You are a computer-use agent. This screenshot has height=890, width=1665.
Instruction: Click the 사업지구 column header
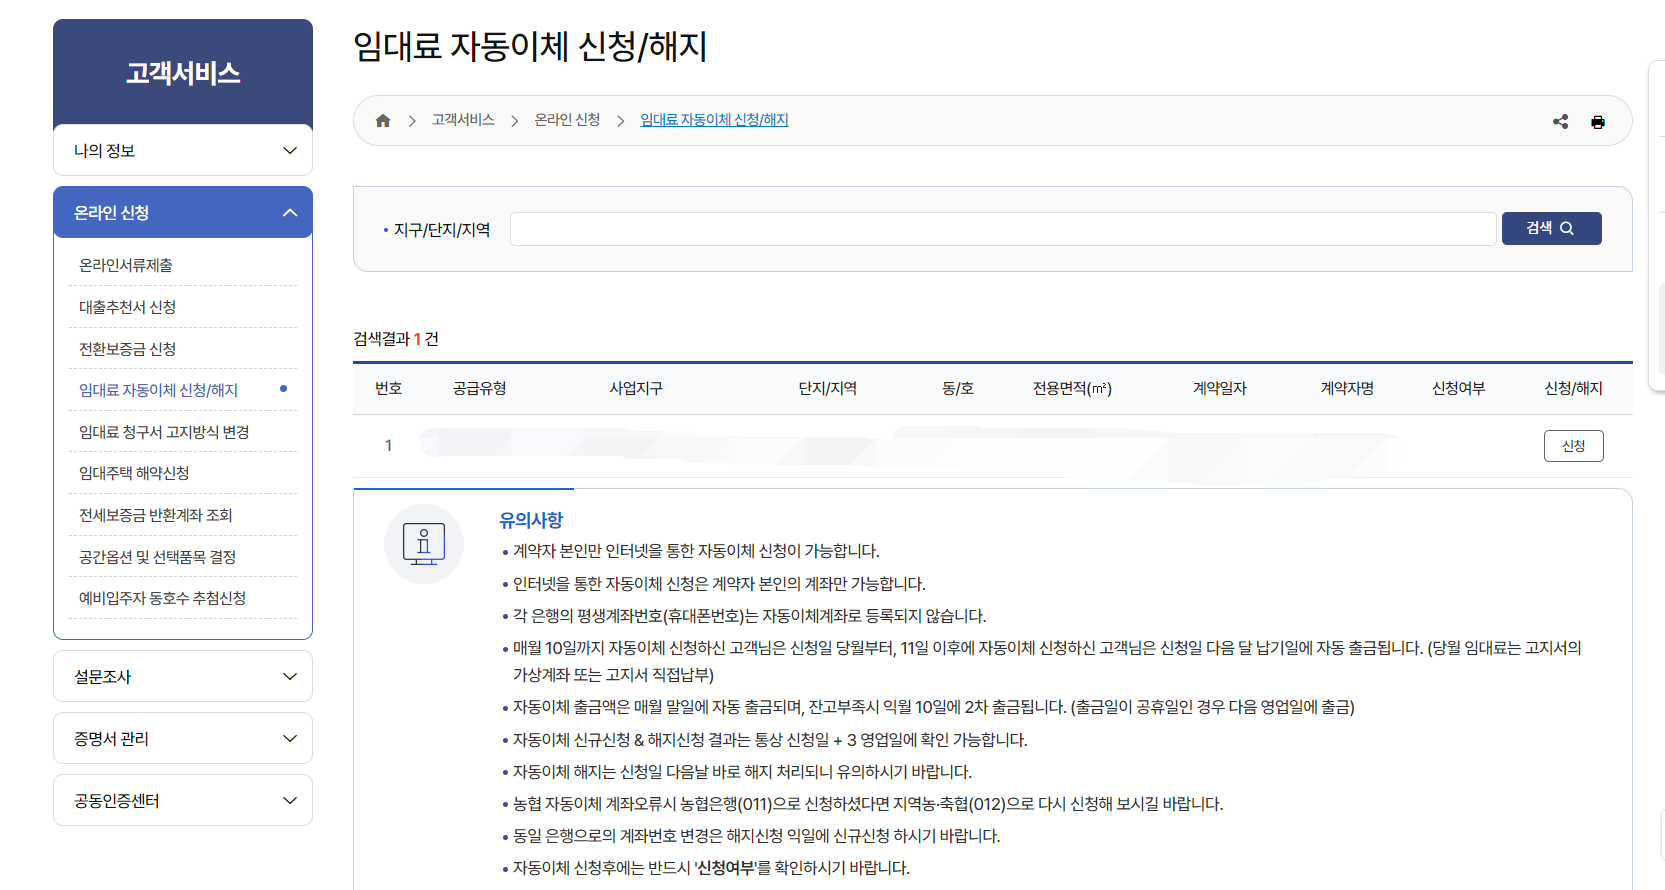(636, 388)
